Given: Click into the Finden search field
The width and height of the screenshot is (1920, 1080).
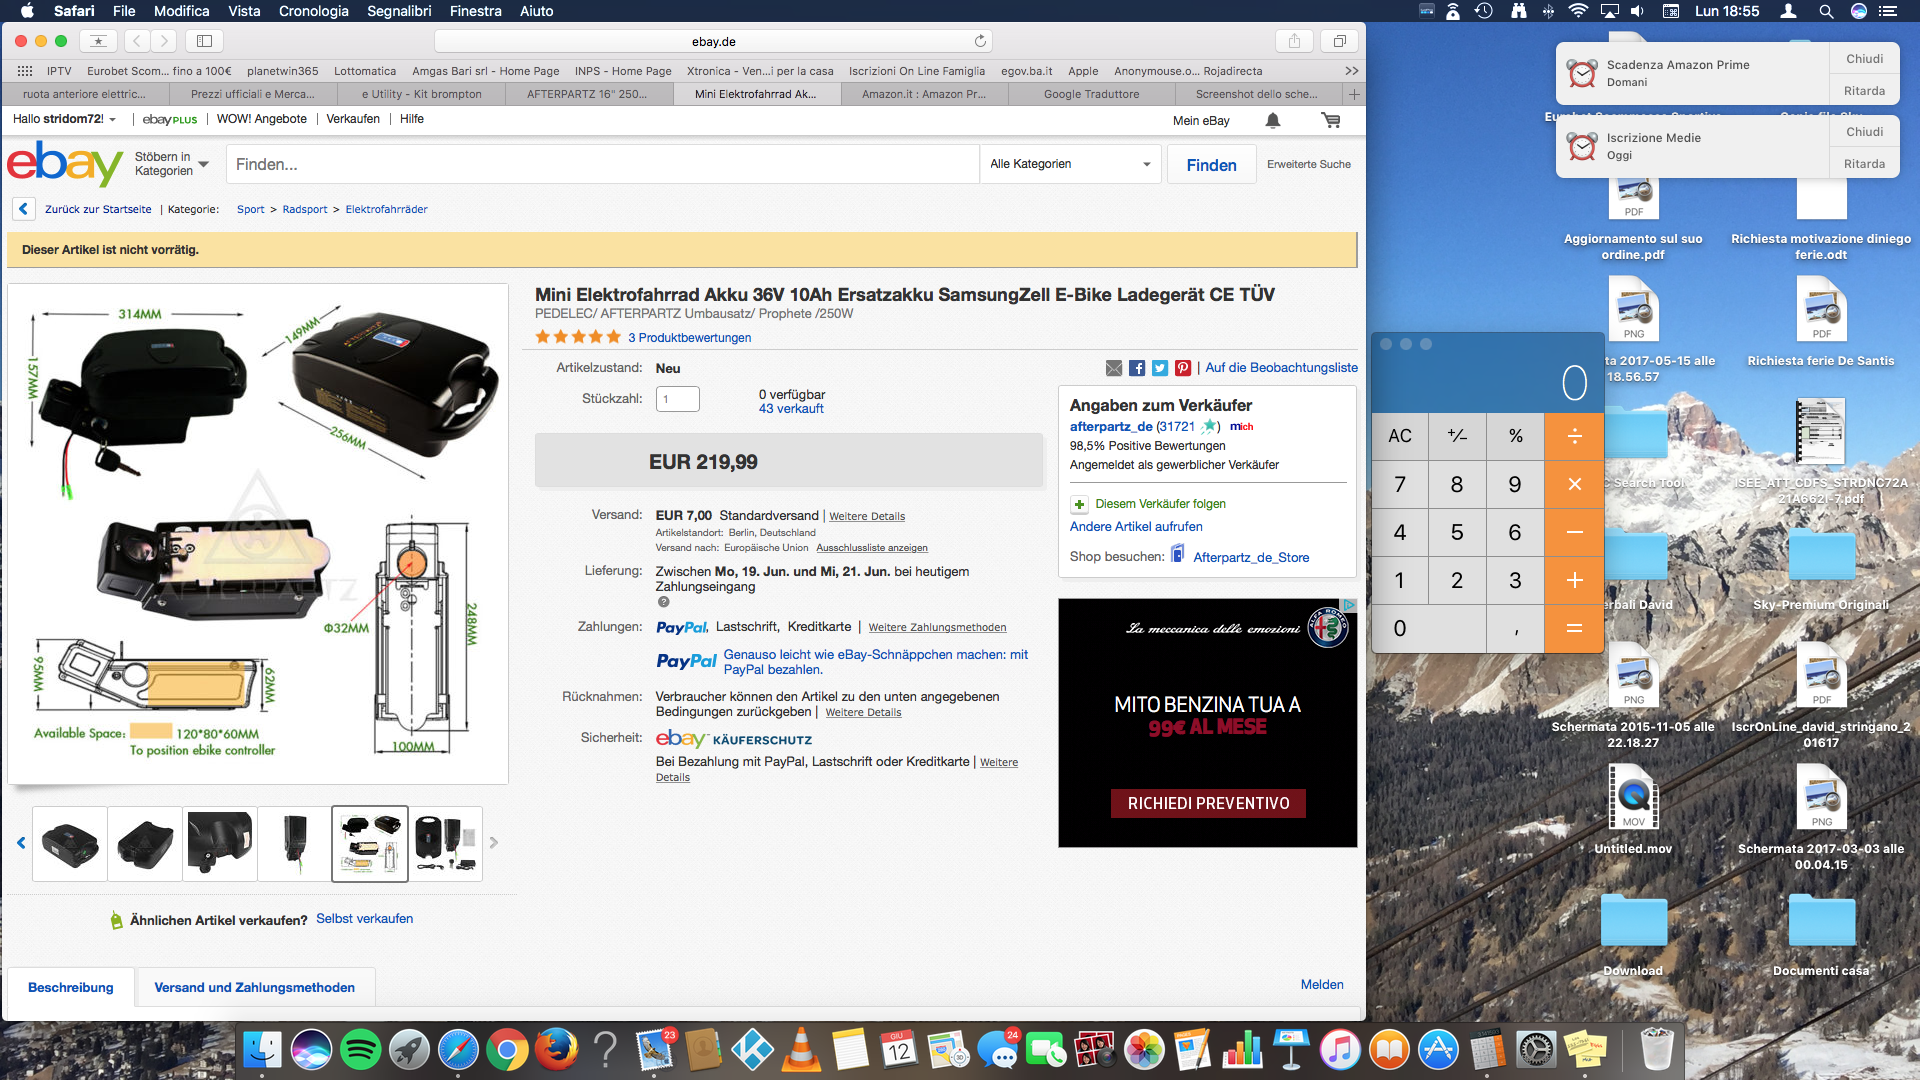Looking at the screenshot, I should [602, 164].
